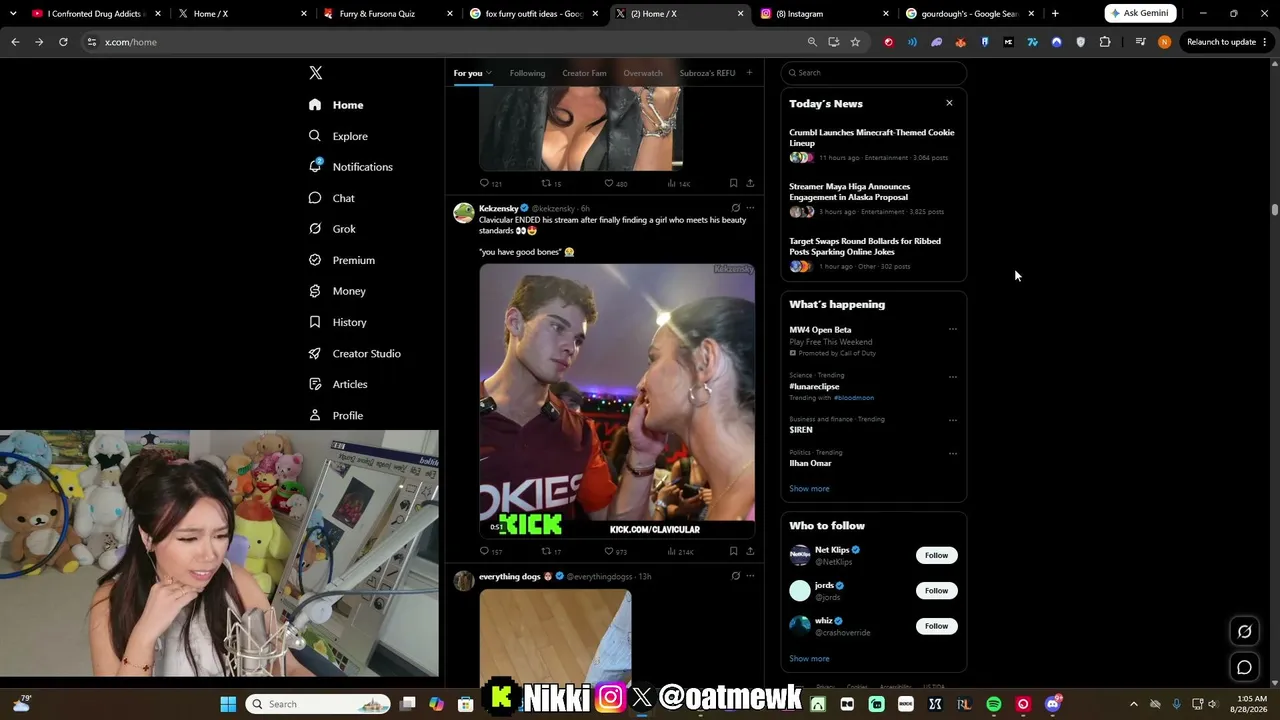Reply to the Kekzensky post
The height and width of the screenshot is (720, 1280).
(x=485, y=551)
